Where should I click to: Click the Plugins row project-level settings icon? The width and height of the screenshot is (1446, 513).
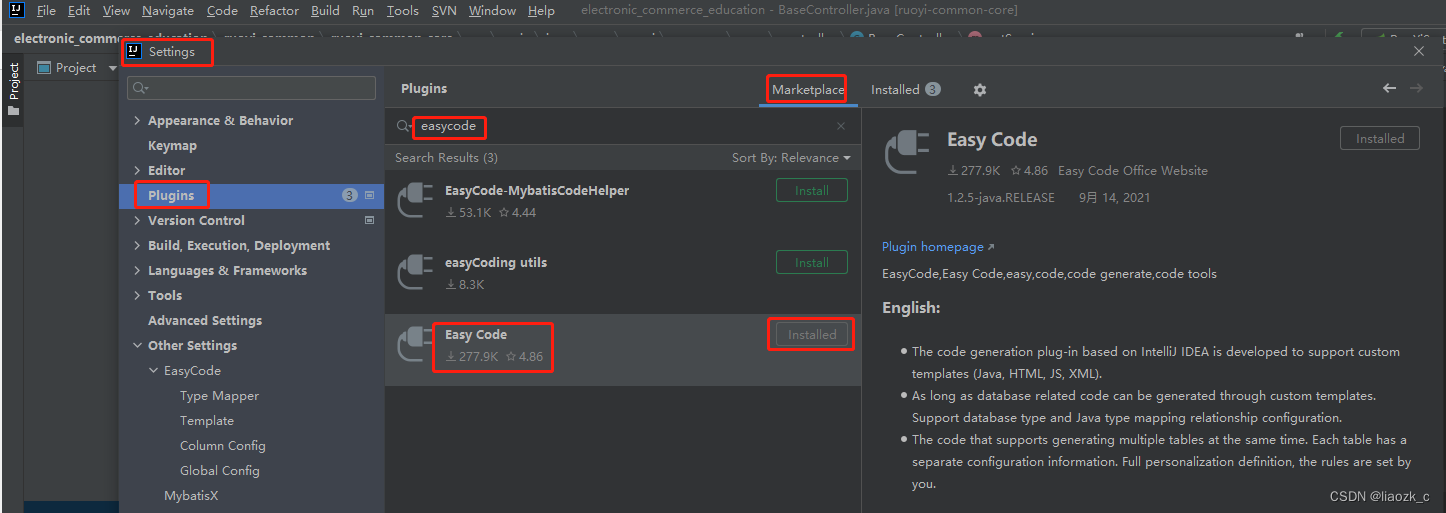369,195
